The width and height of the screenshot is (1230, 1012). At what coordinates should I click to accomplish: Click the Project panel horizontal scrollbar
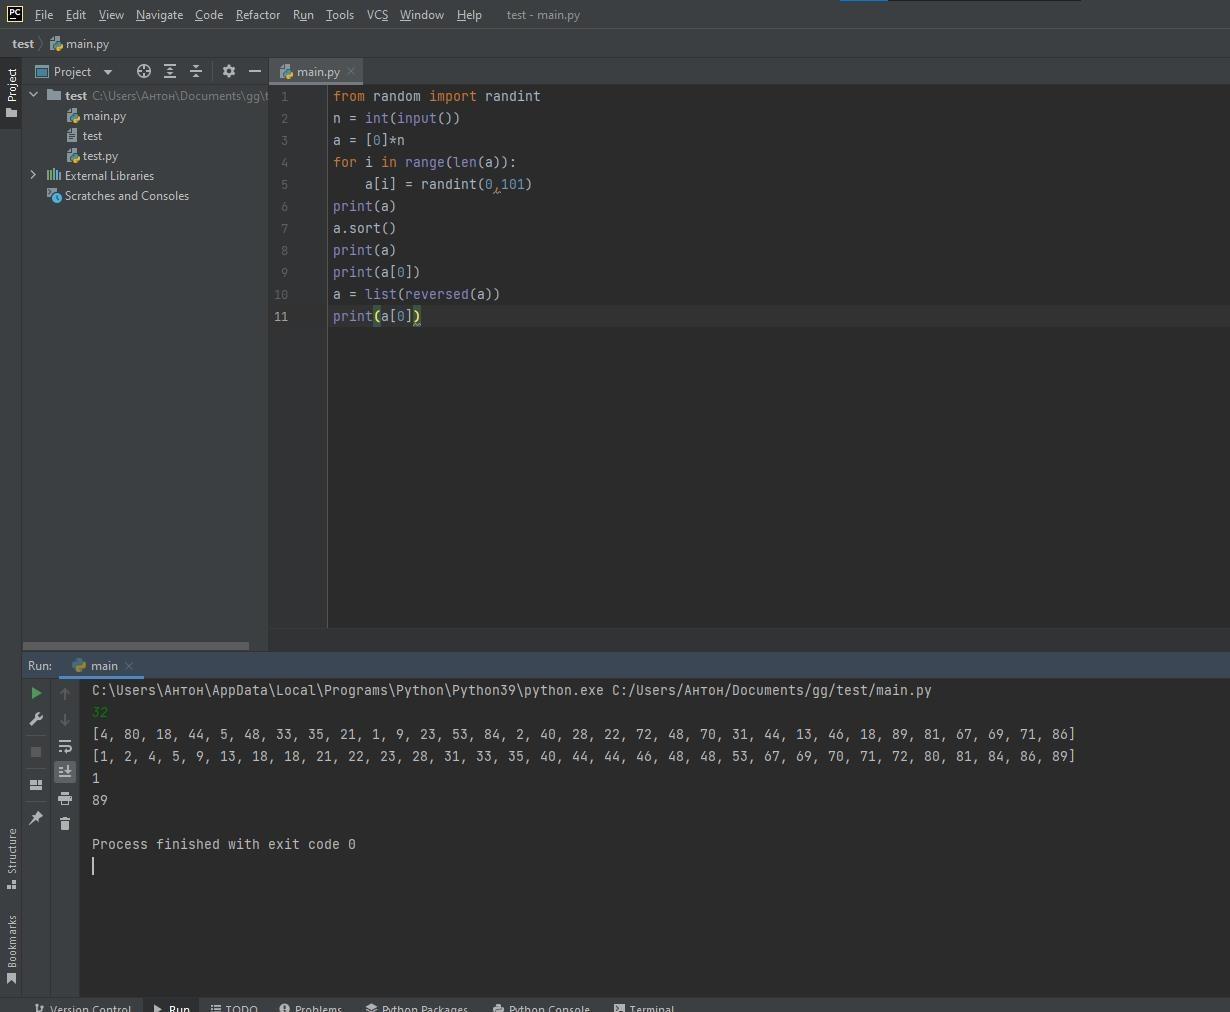click(136, 646)
